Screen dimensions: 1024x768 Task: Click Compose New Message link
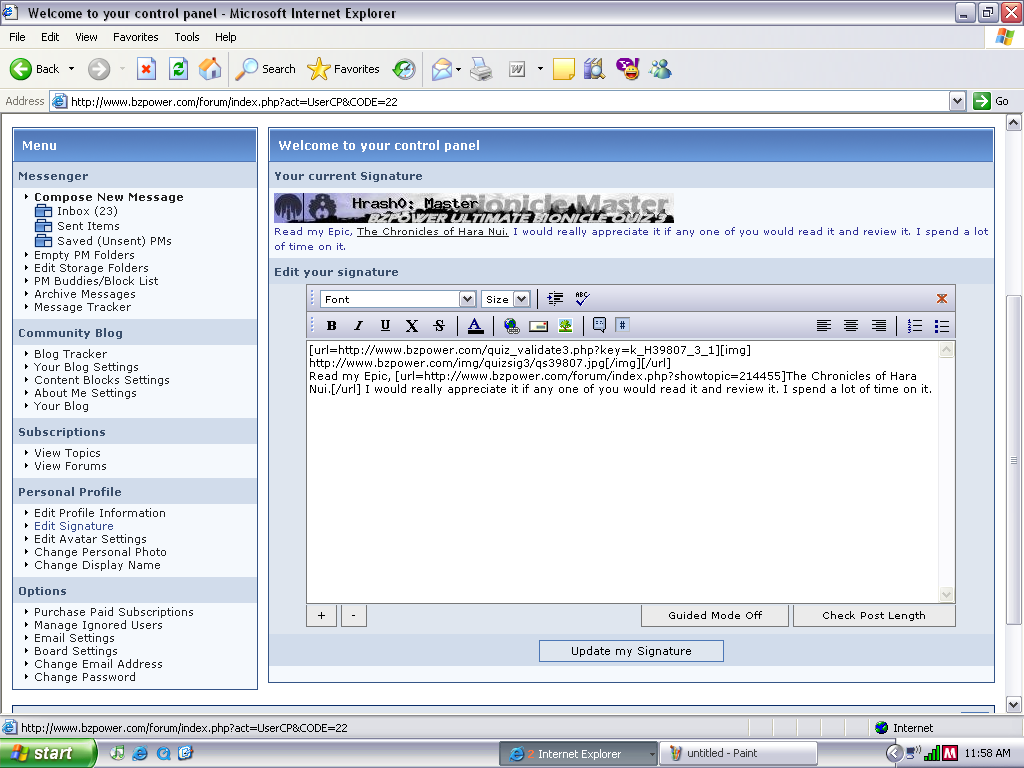pyautogui.click(x=108, y=197)
